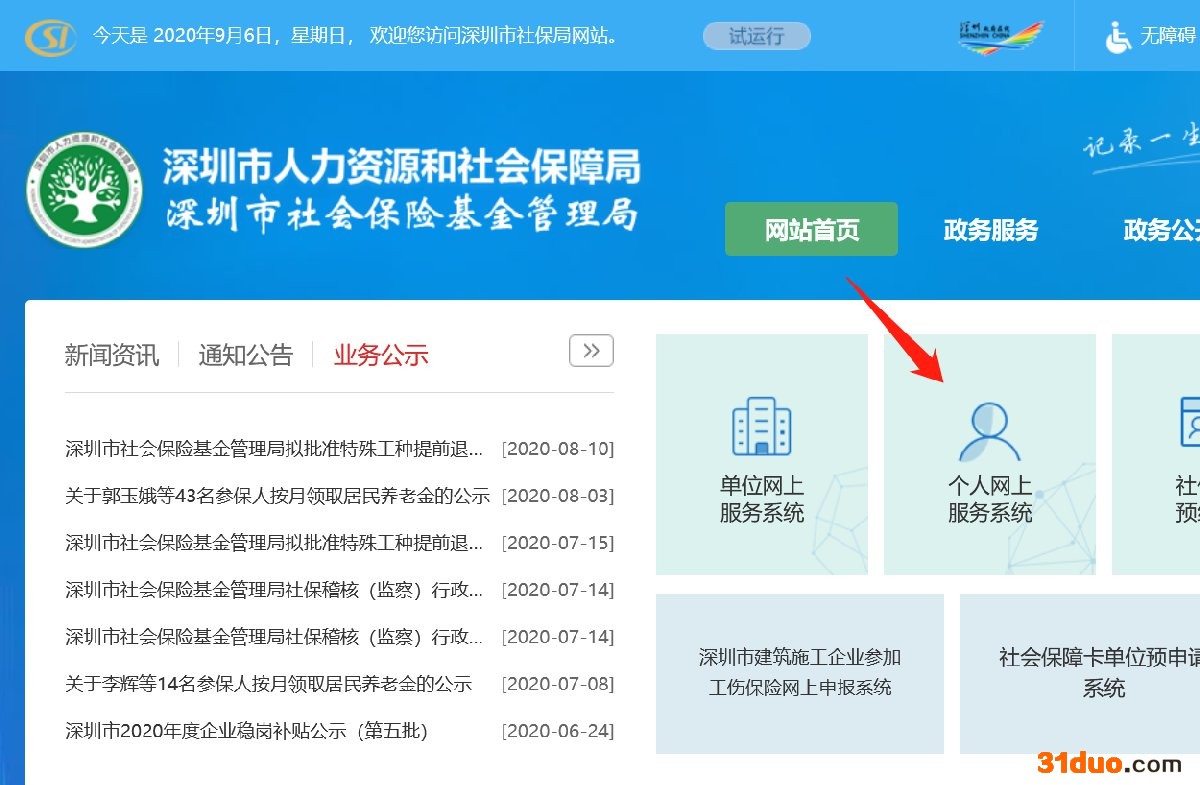Open 个人网上服务系统 person icon
The height and width of the screenshot is (785, 1200).
coord(989,431)
